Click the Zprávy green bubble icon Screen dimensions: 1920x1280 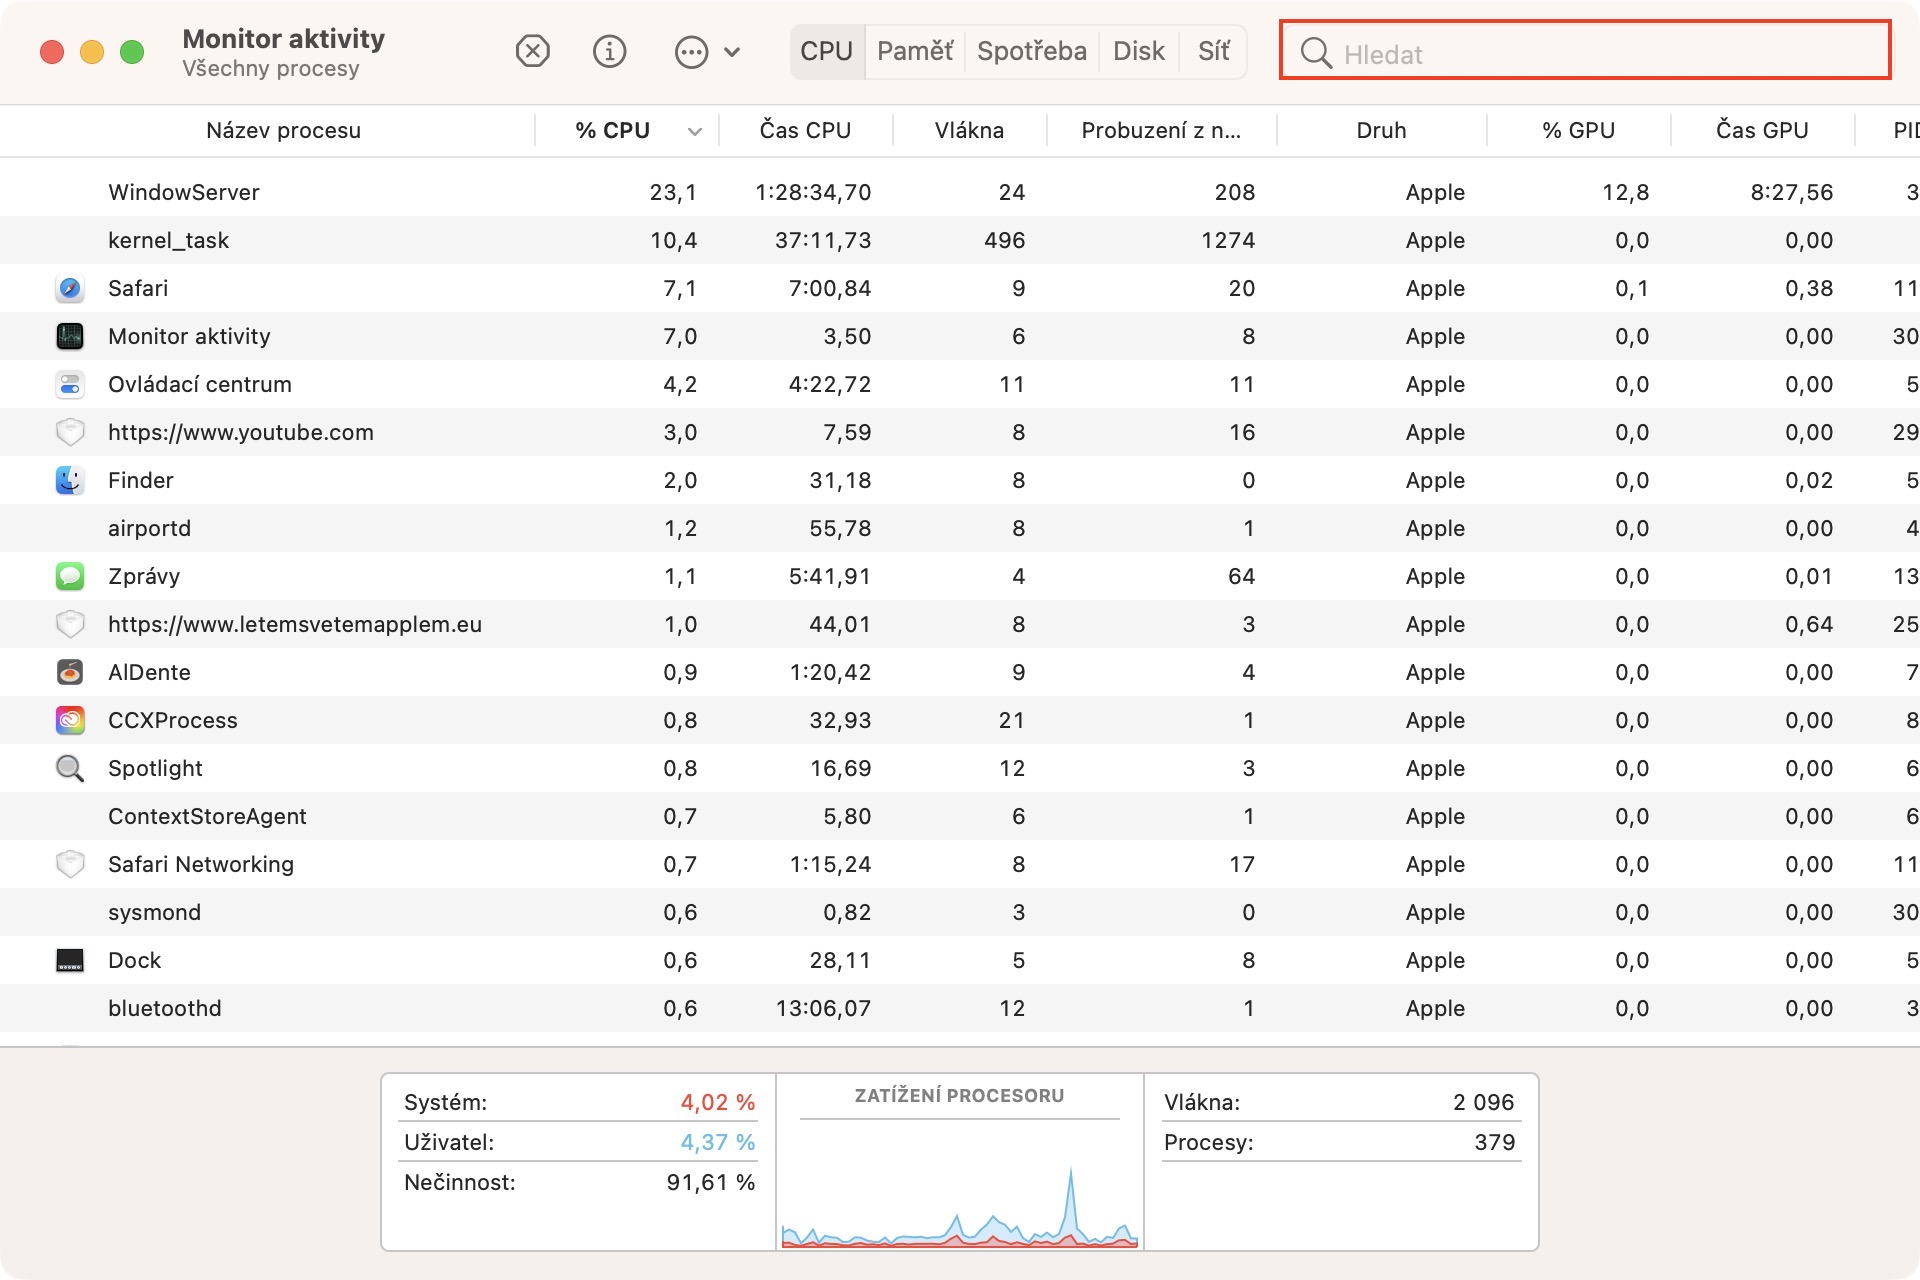(x=69, y=577)
